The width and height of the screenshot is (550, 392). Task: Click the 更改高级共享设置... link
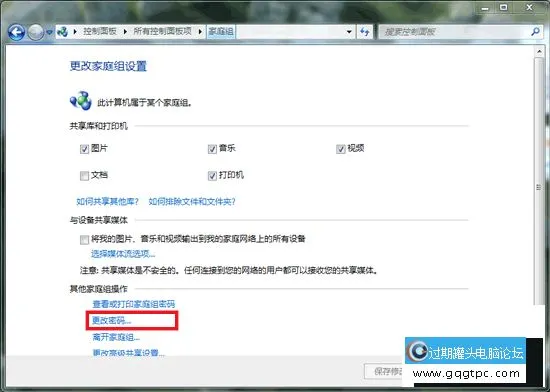(128, 352)
